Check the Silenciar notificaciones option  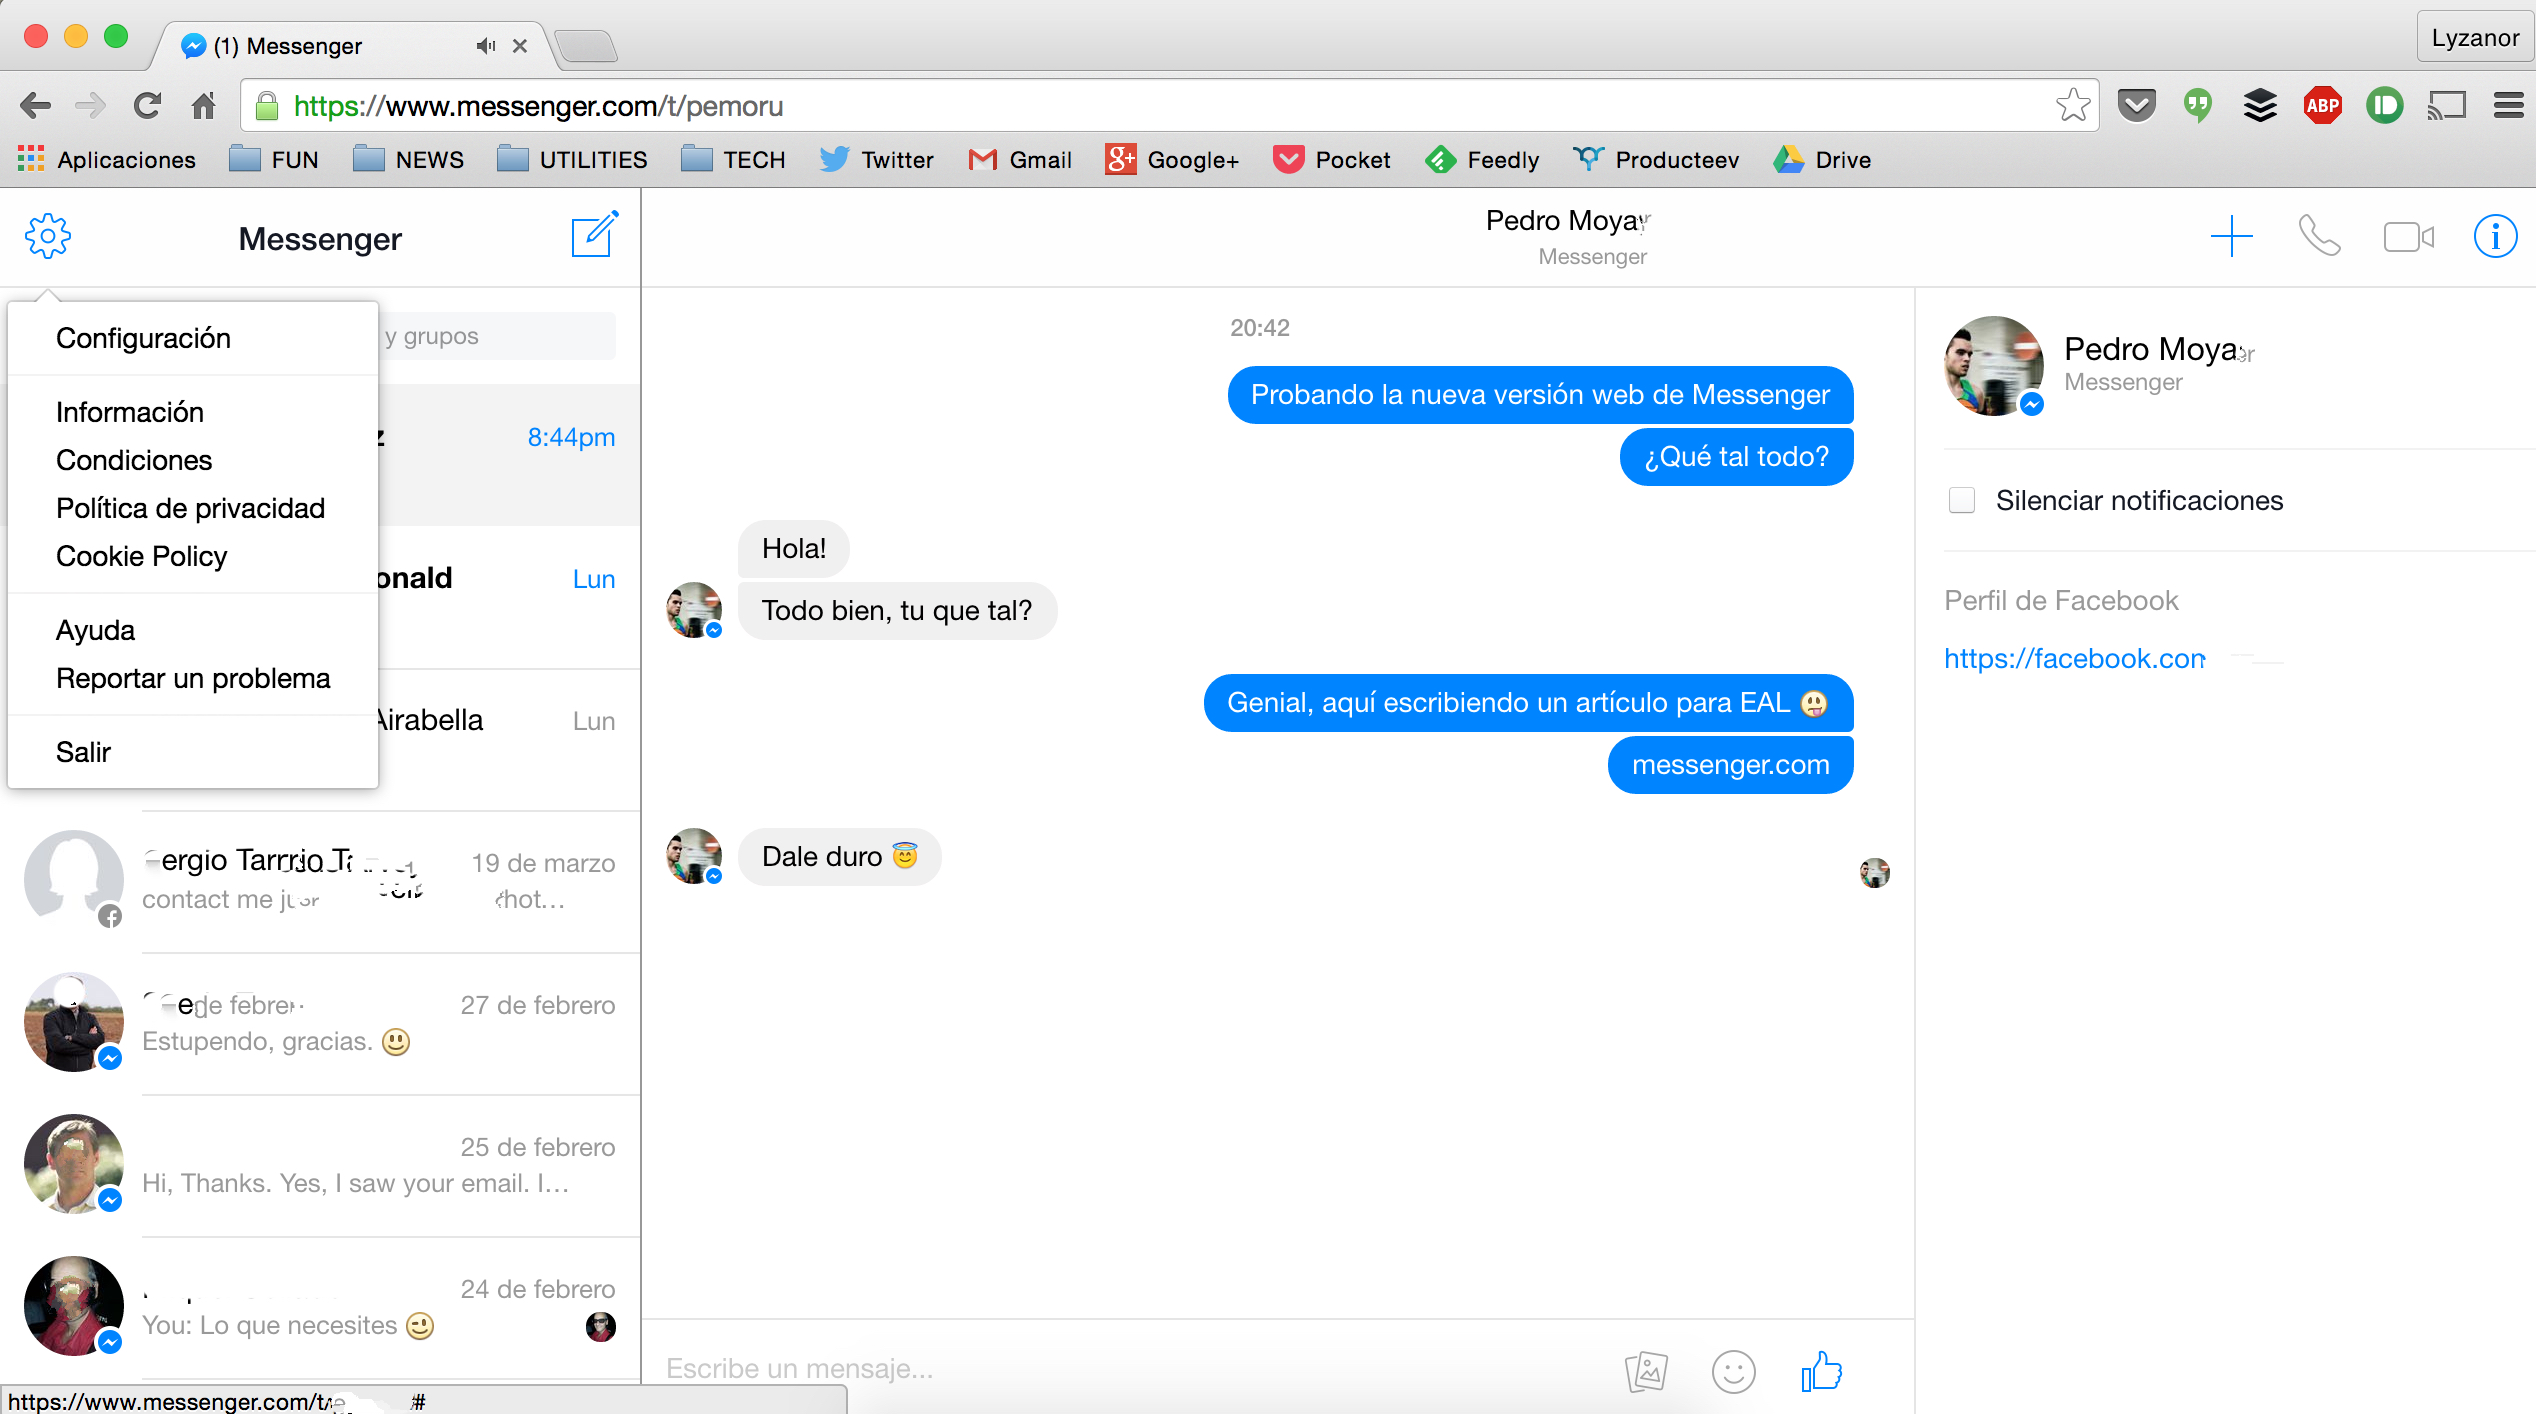pyautogui.click(x=1962, y=502)
